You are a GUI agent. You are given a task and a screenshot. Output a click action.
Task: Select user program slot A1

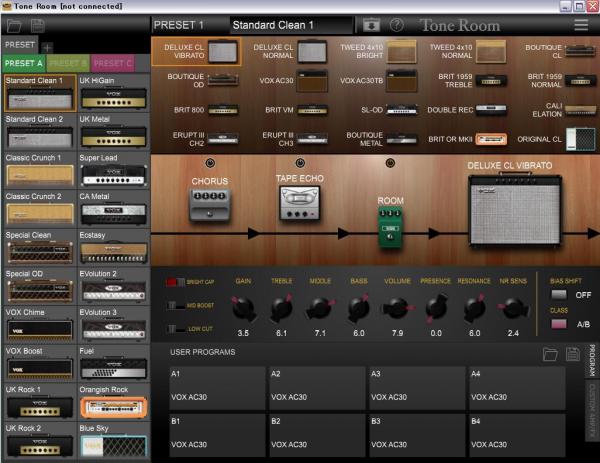tap(217, 388)
